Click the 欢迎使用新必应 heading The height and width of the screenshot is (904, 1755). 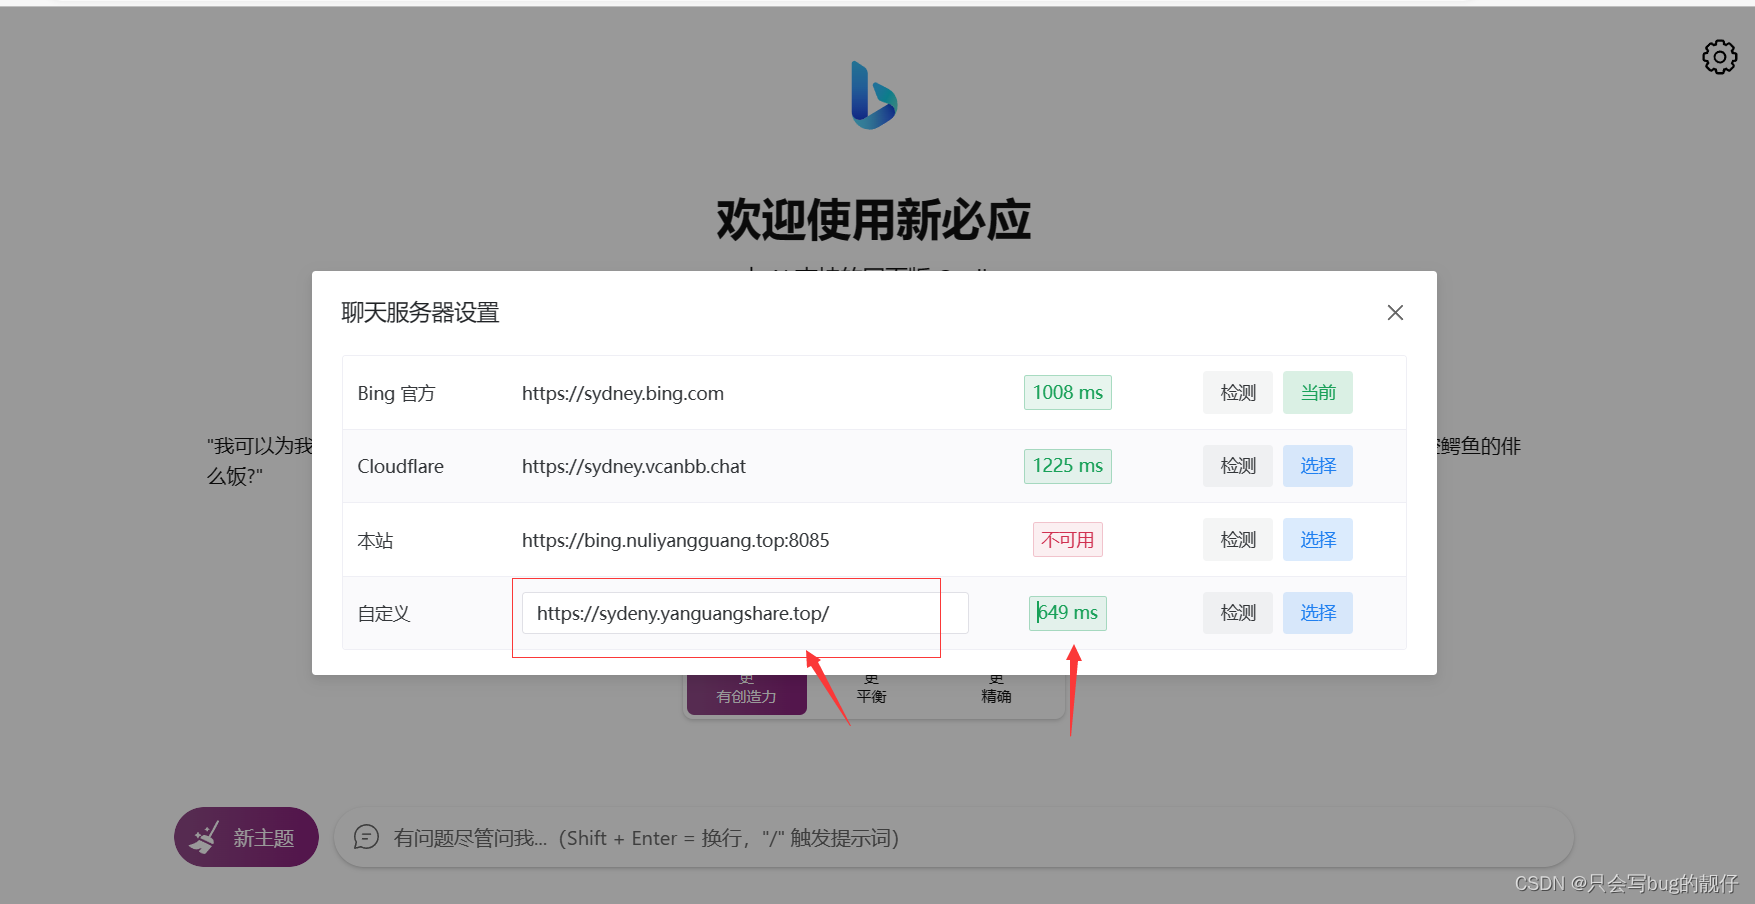coord(873,220)
